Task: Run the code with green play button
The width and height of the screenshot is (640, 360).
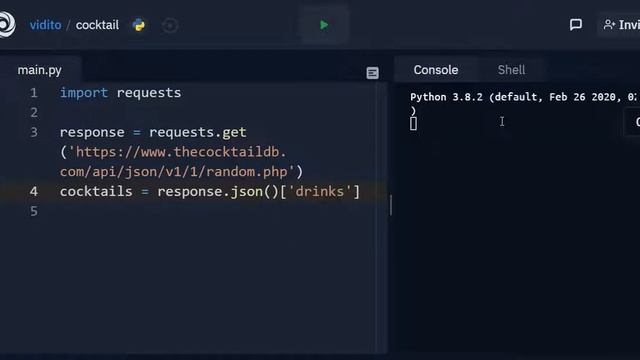Action: point(324,25)
